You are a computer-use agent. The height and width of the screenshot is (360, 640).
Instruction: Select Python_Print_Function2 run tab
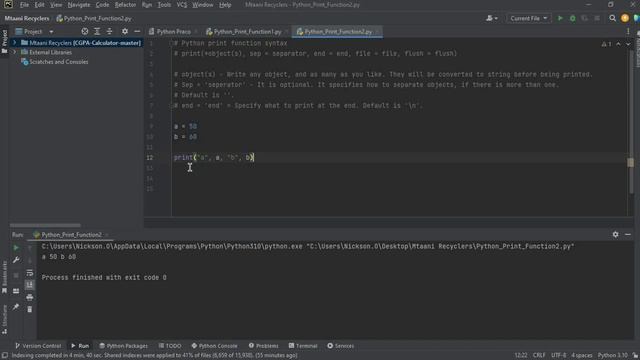coord(71,235)
